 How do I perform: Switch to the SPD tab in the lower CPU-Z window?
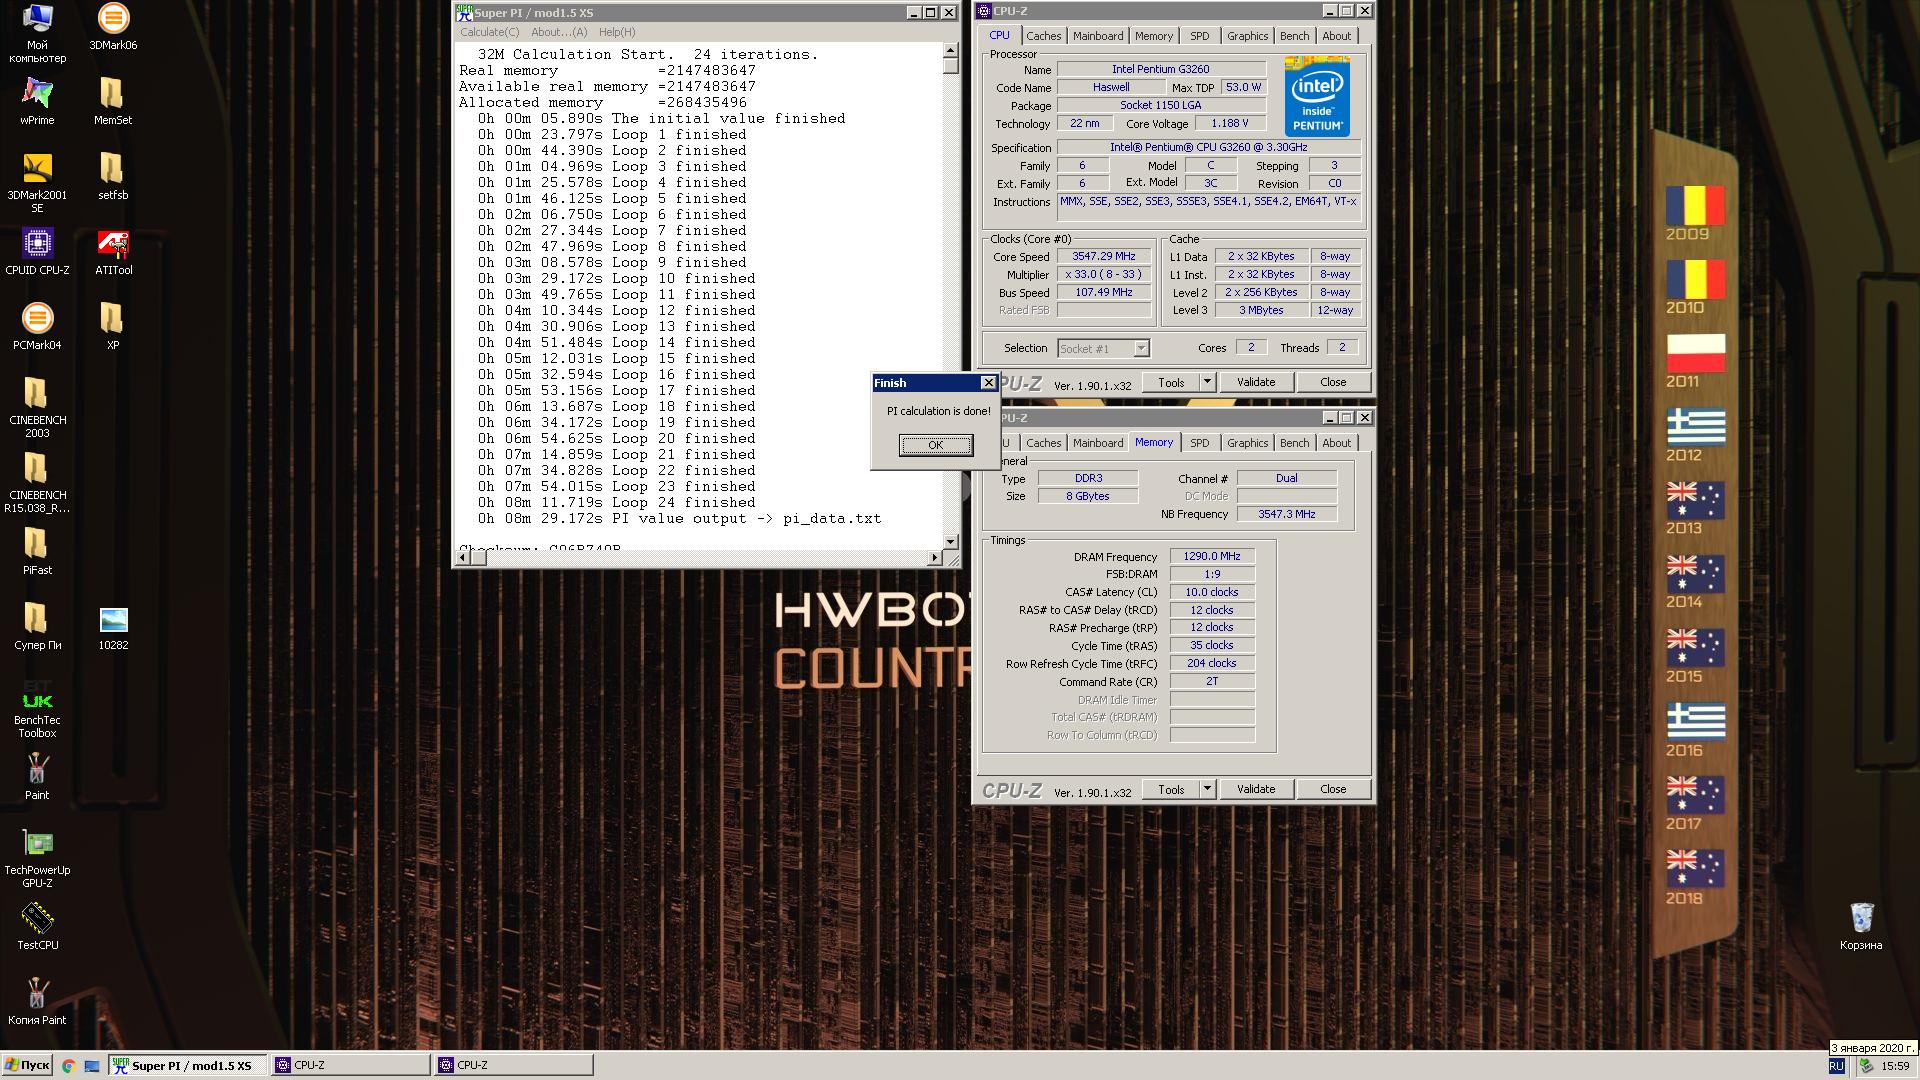(x=1199, y=443)
